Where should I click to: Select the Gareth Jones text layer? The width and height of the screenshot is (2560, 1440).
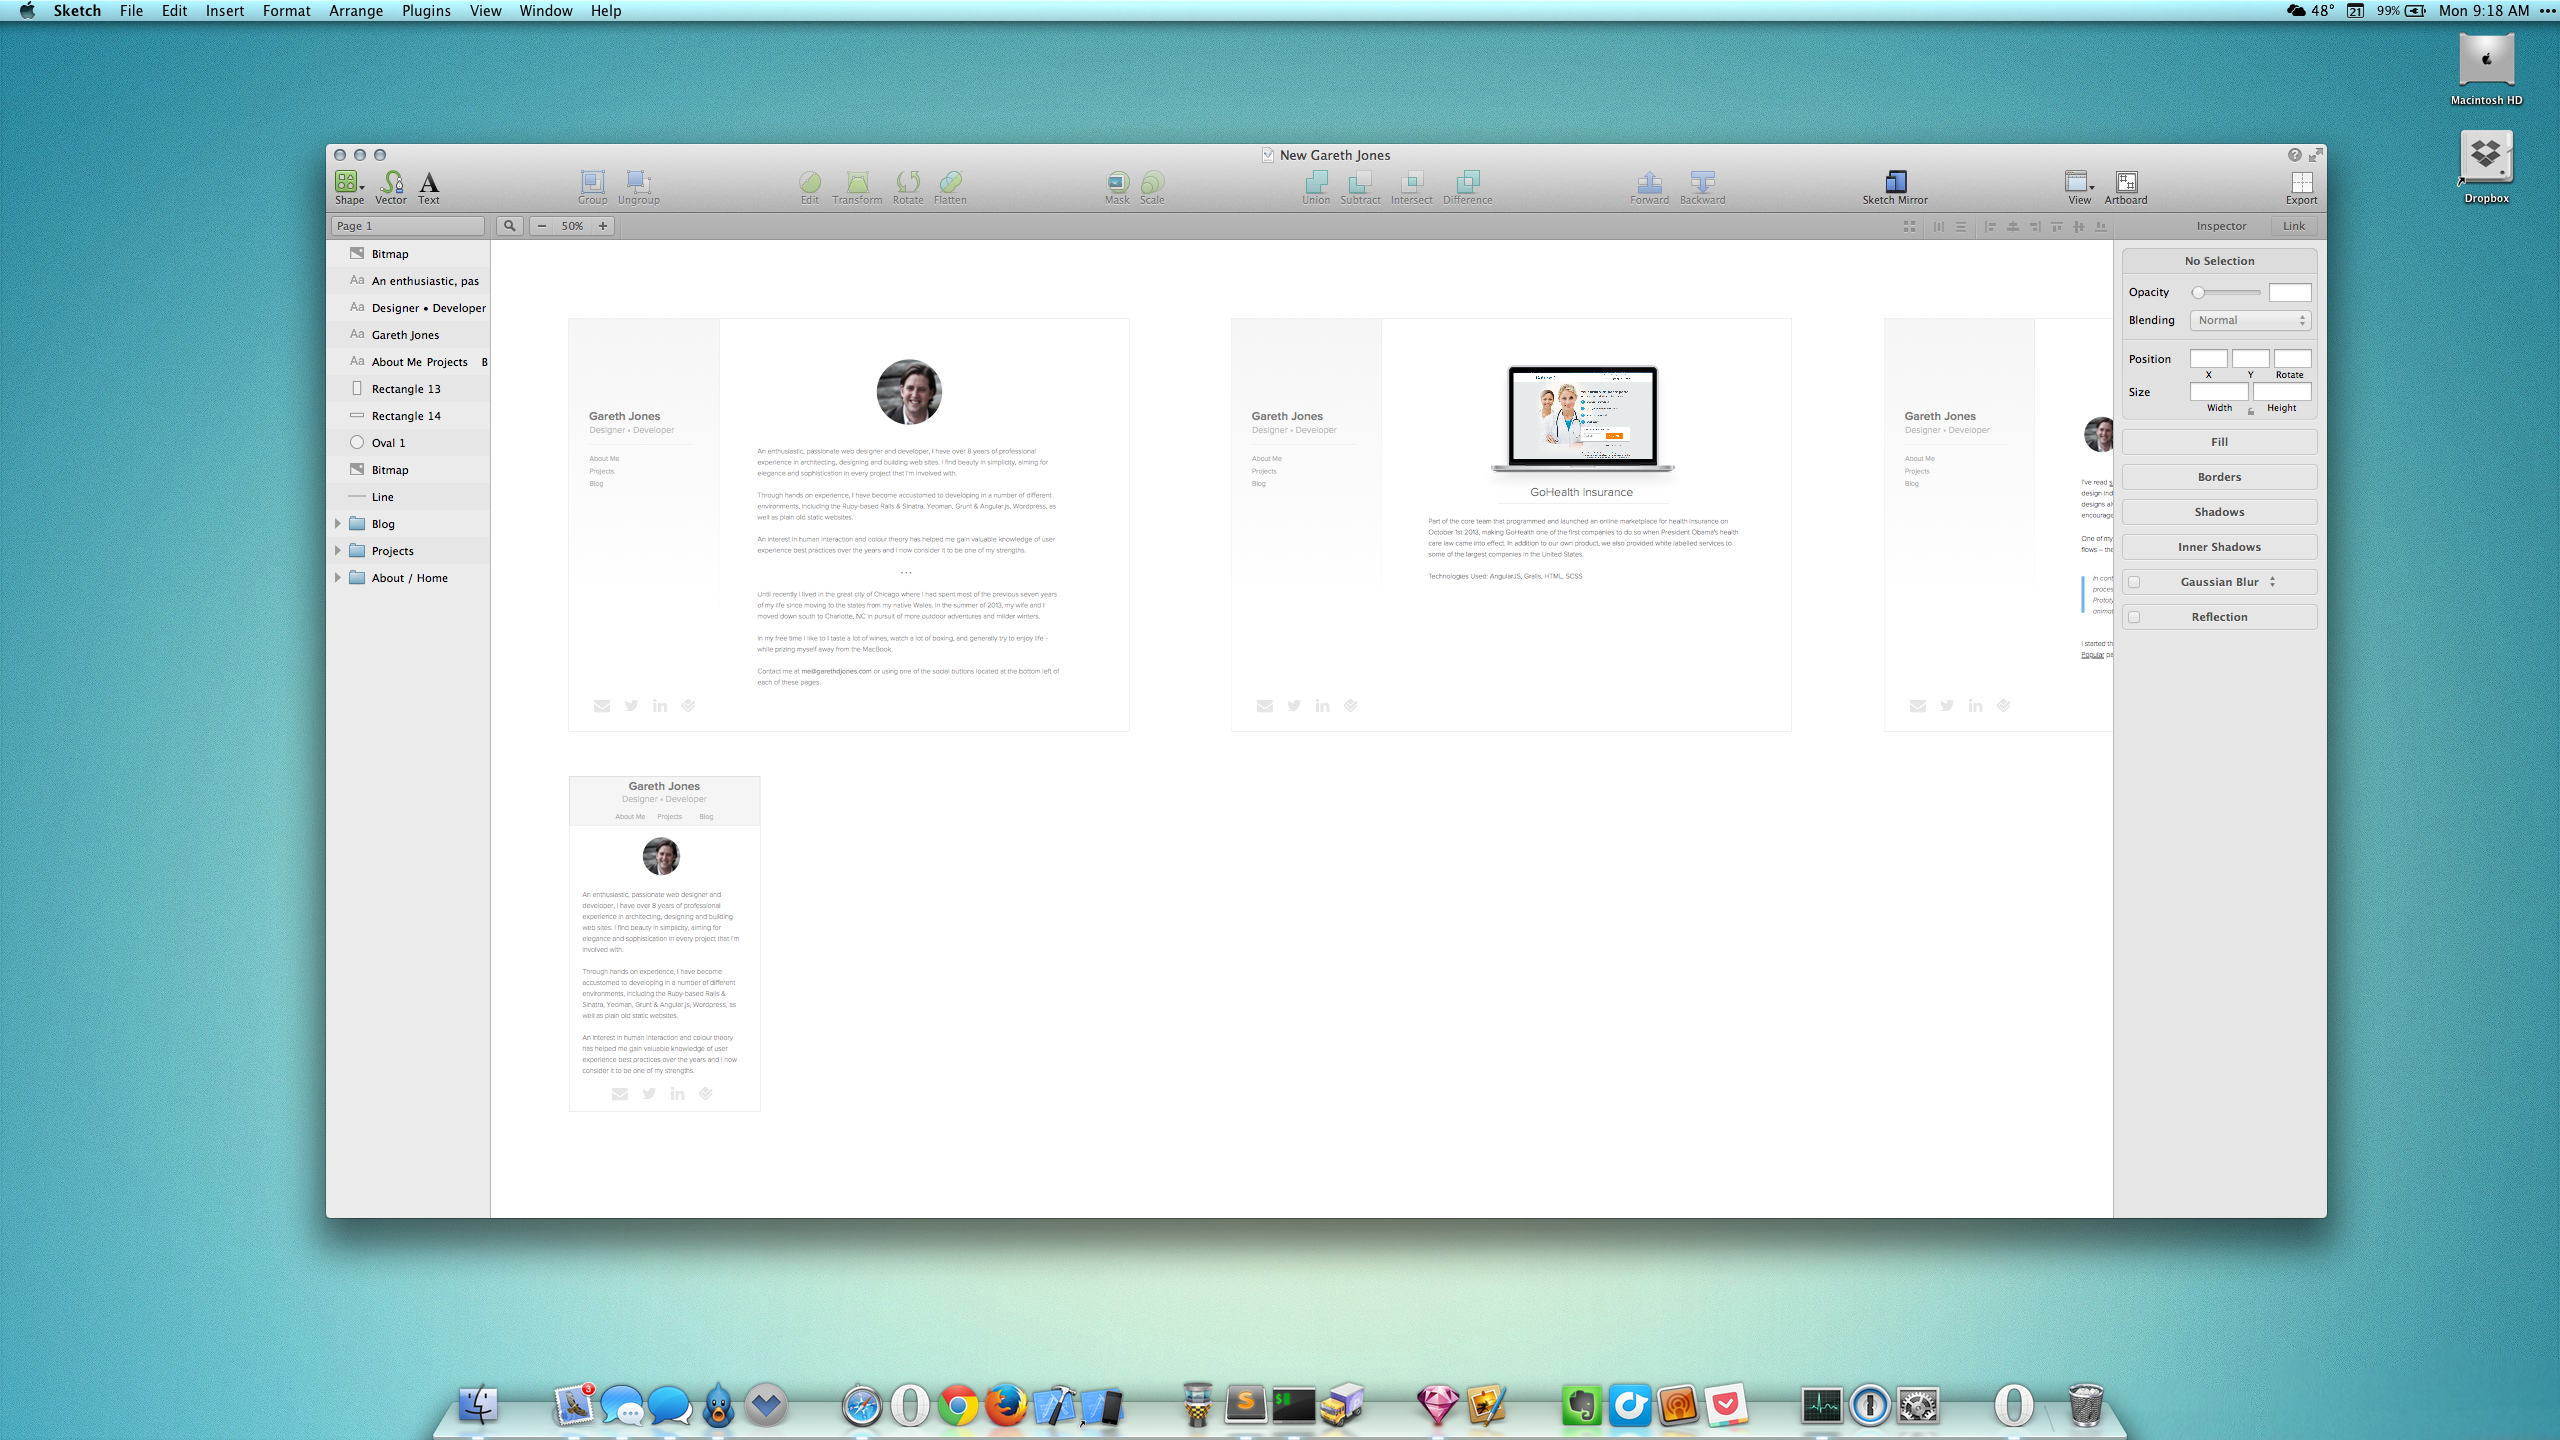tap(408, 335)
